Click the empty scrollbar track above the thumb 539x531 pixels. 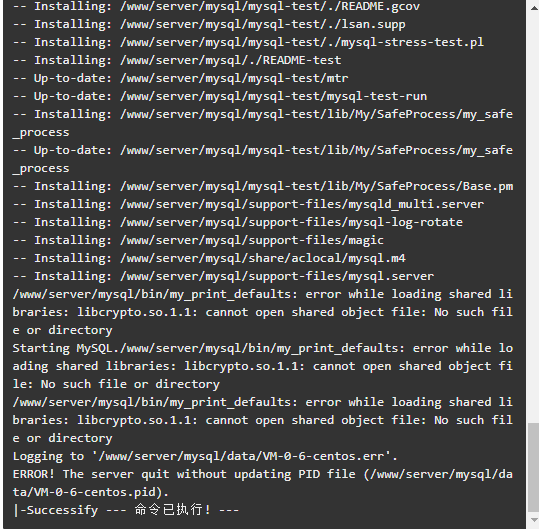pos(534,217)
